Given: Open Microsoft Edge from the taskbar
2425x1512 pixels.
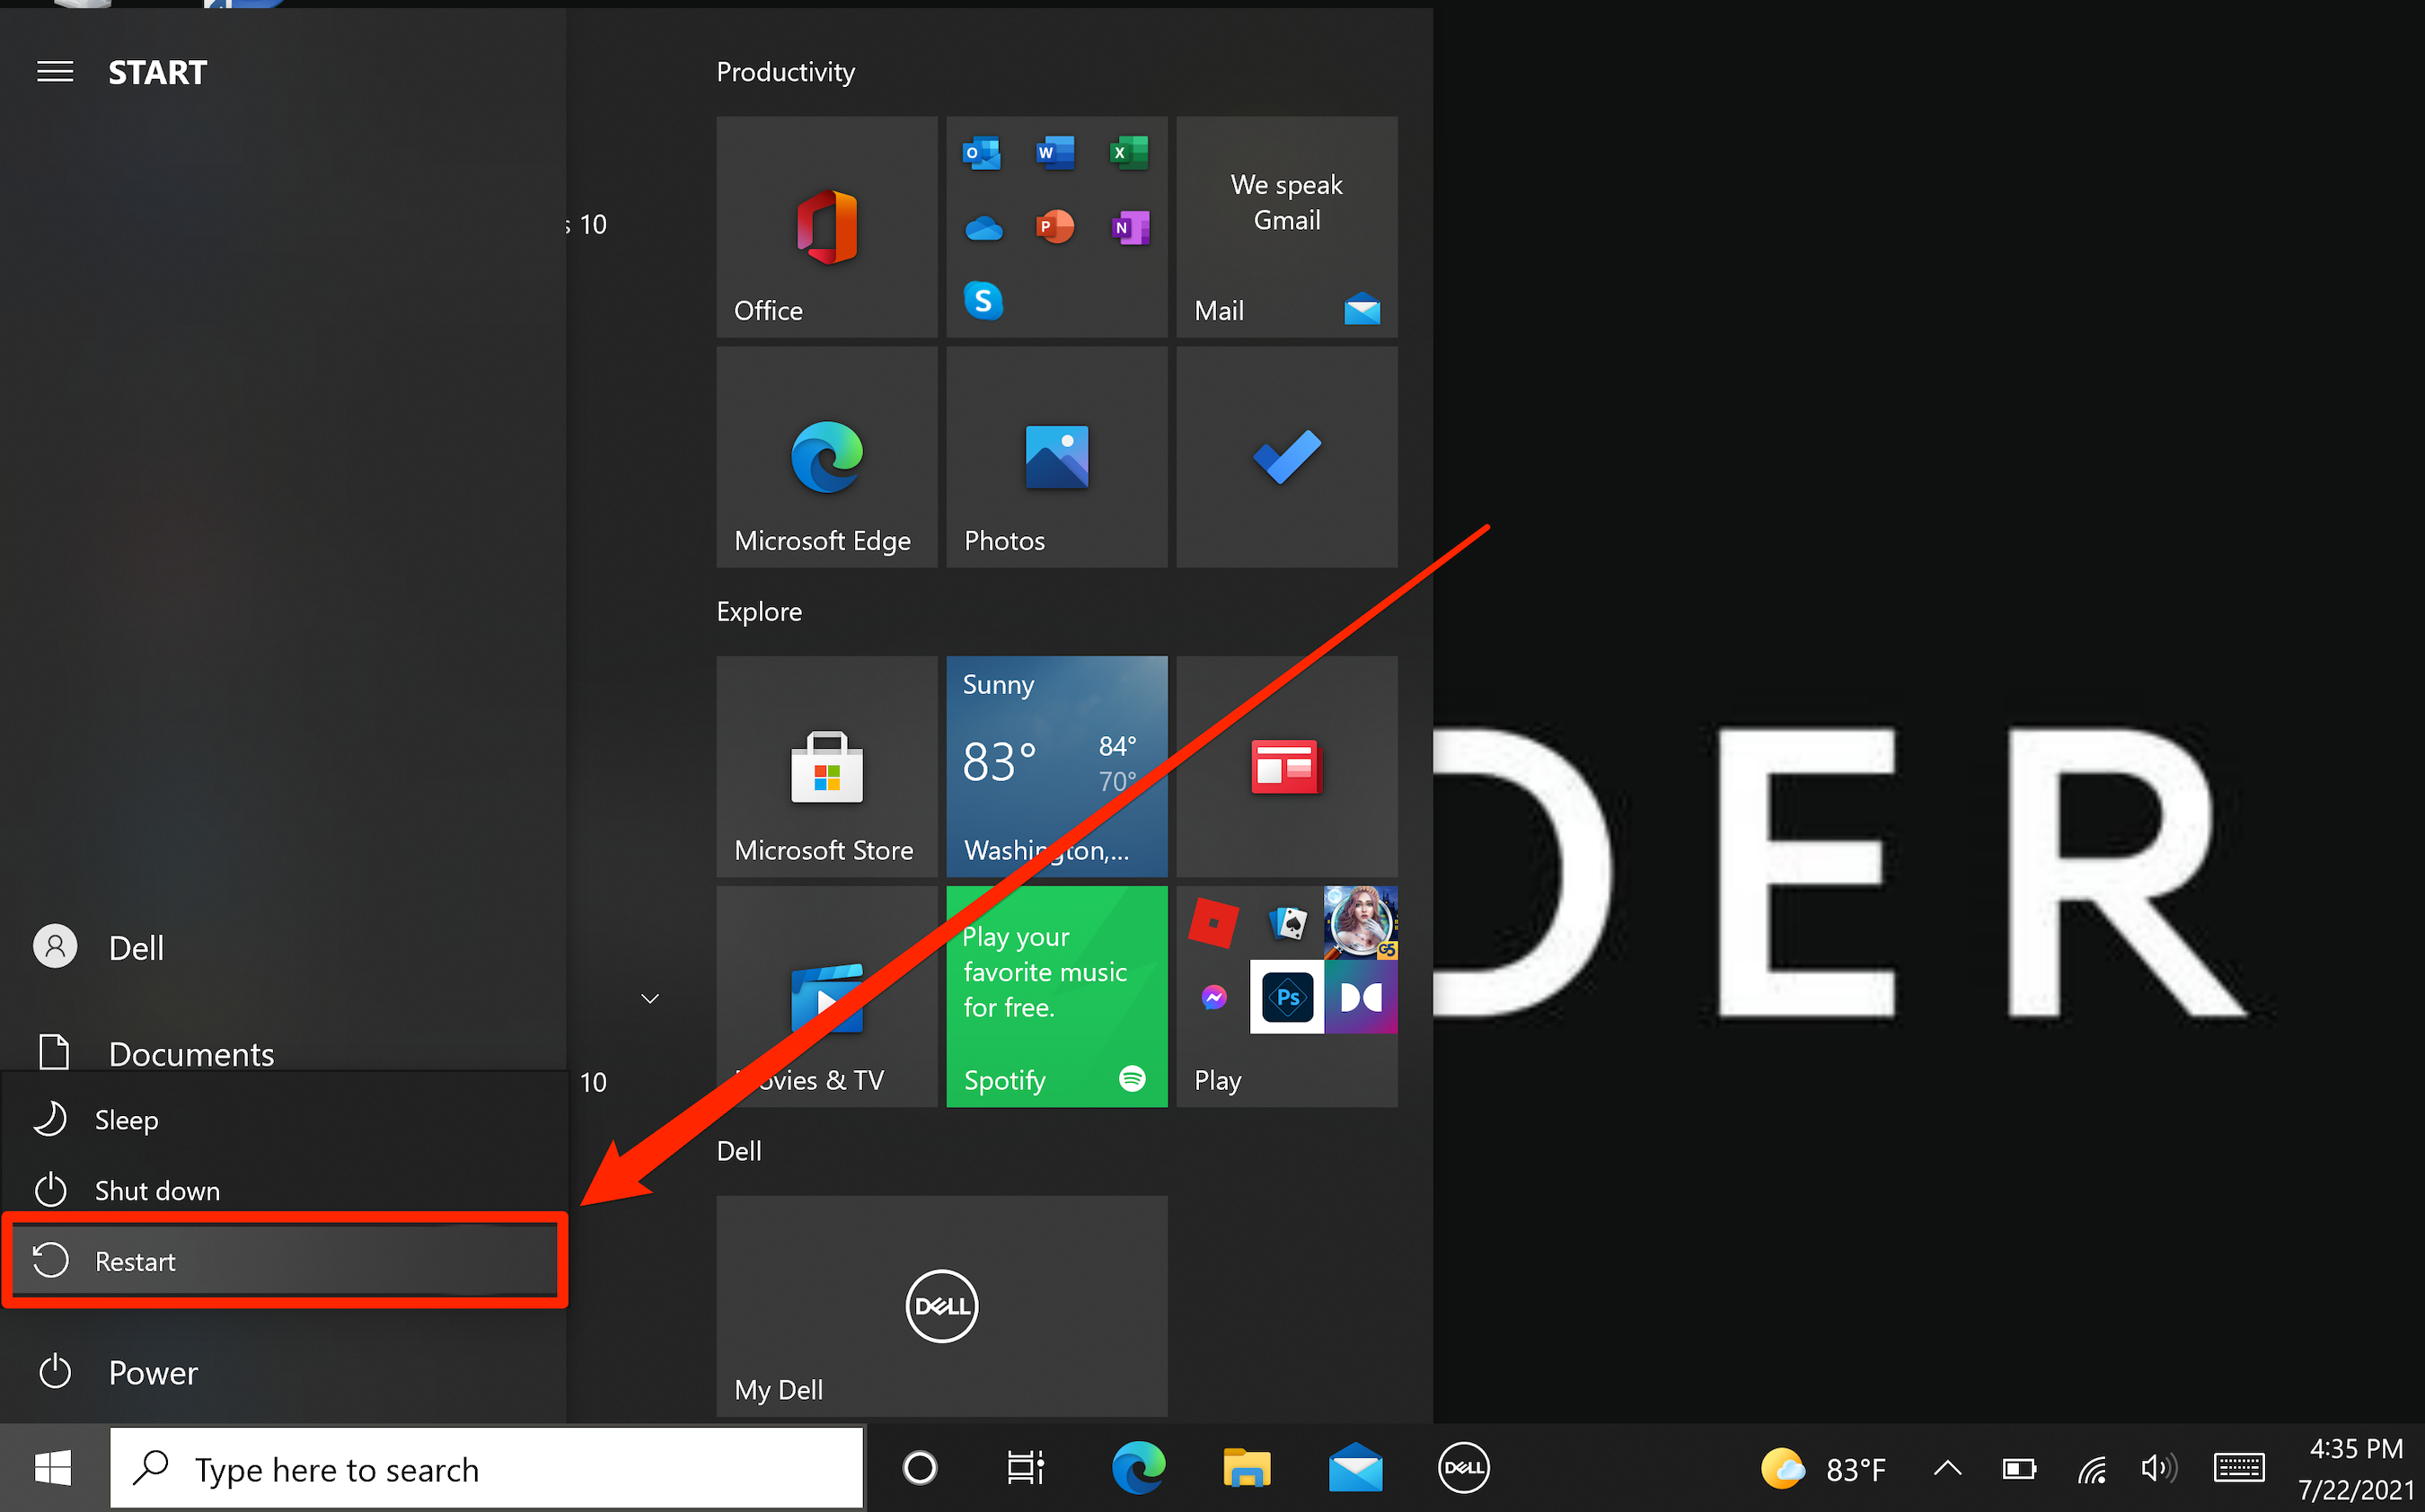Looking at the screenshot, I should coord(1139,1468).
